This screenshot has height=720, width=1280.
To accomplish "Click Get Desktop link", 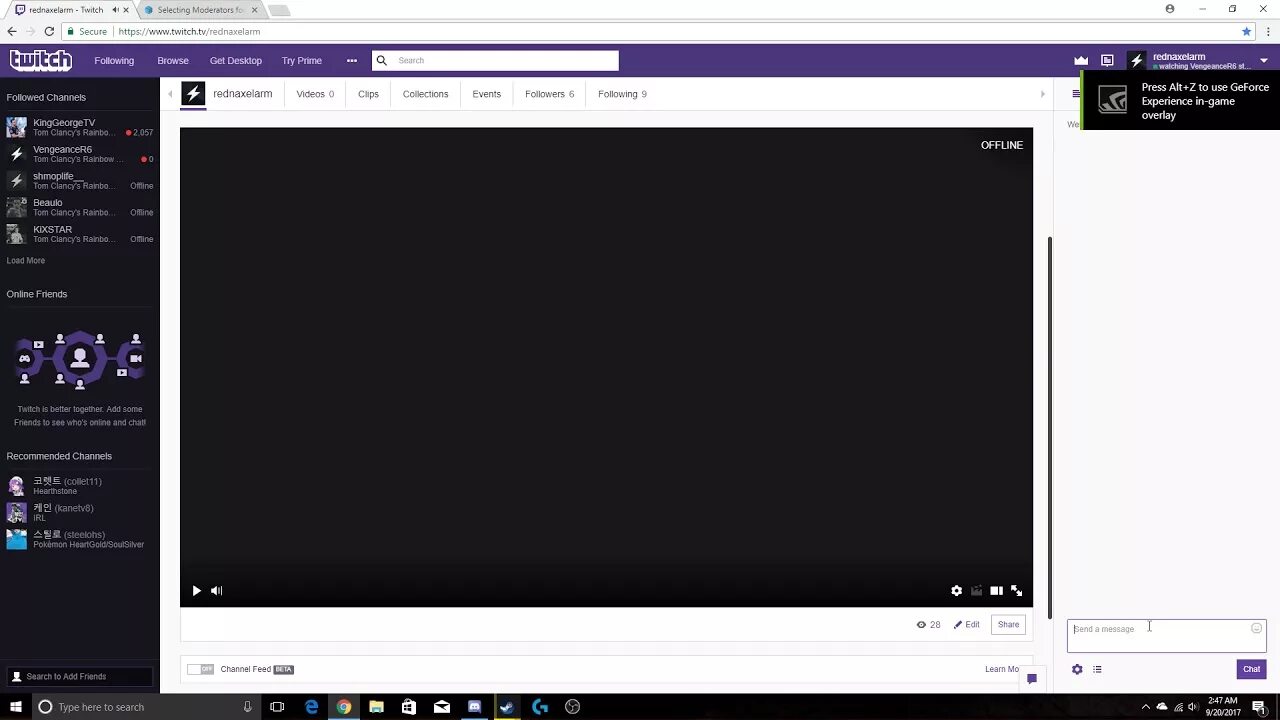I will pyautogui.click(x=236, y=60).
